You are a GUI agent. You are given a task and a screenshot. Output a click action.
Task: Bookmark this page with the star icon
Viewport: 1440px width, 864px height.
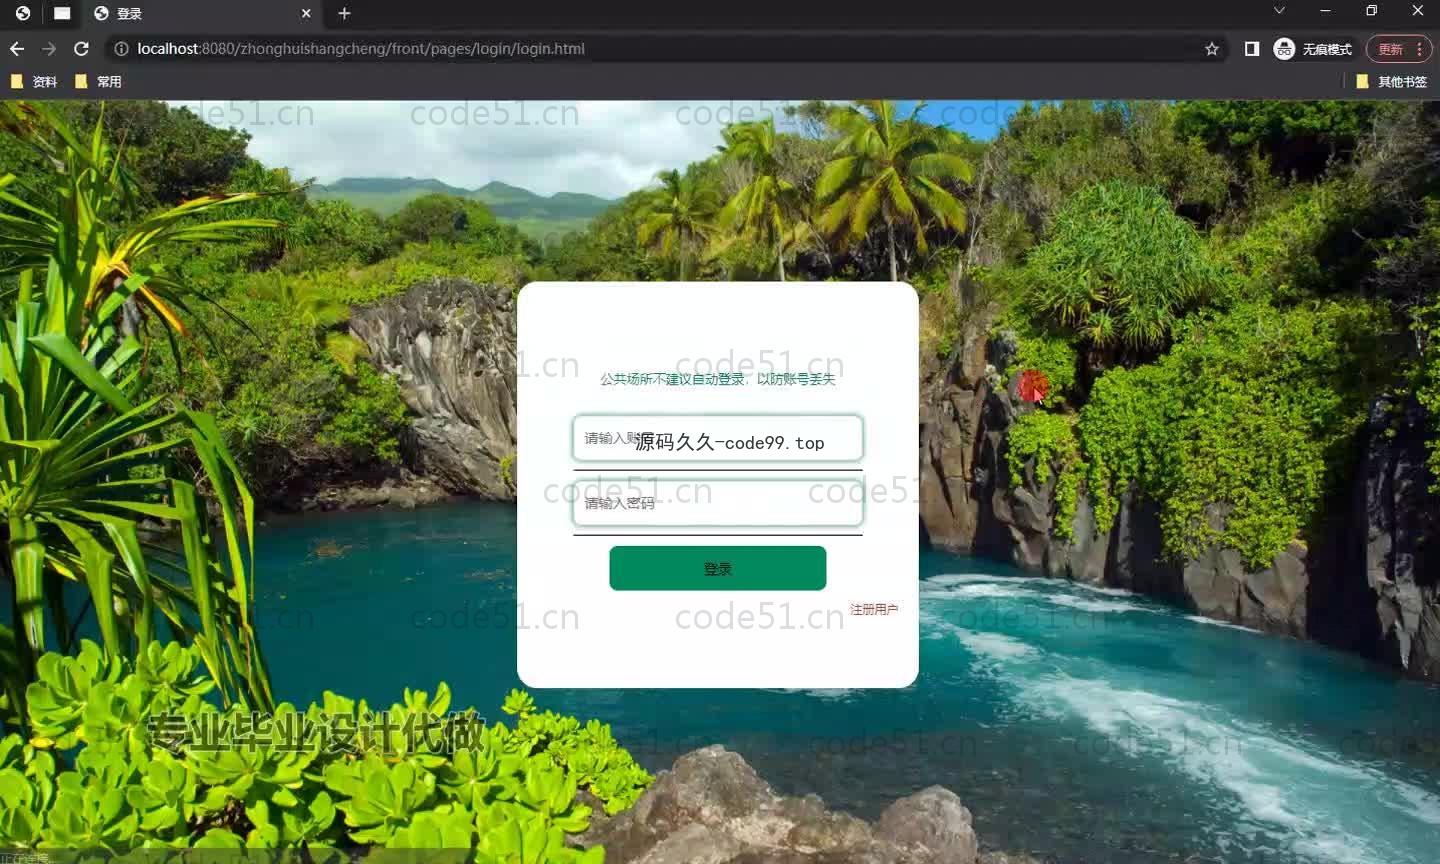point(1212,49)
